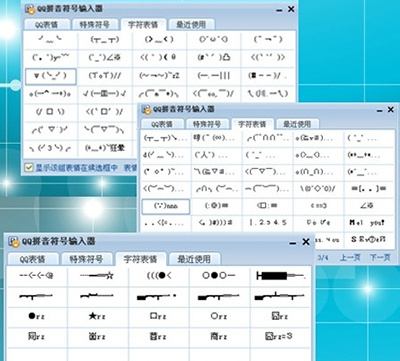Viewport: 400px width, 361px height.
Task: Click the 3/4 page indicator
Action: [x=322, y=258]
